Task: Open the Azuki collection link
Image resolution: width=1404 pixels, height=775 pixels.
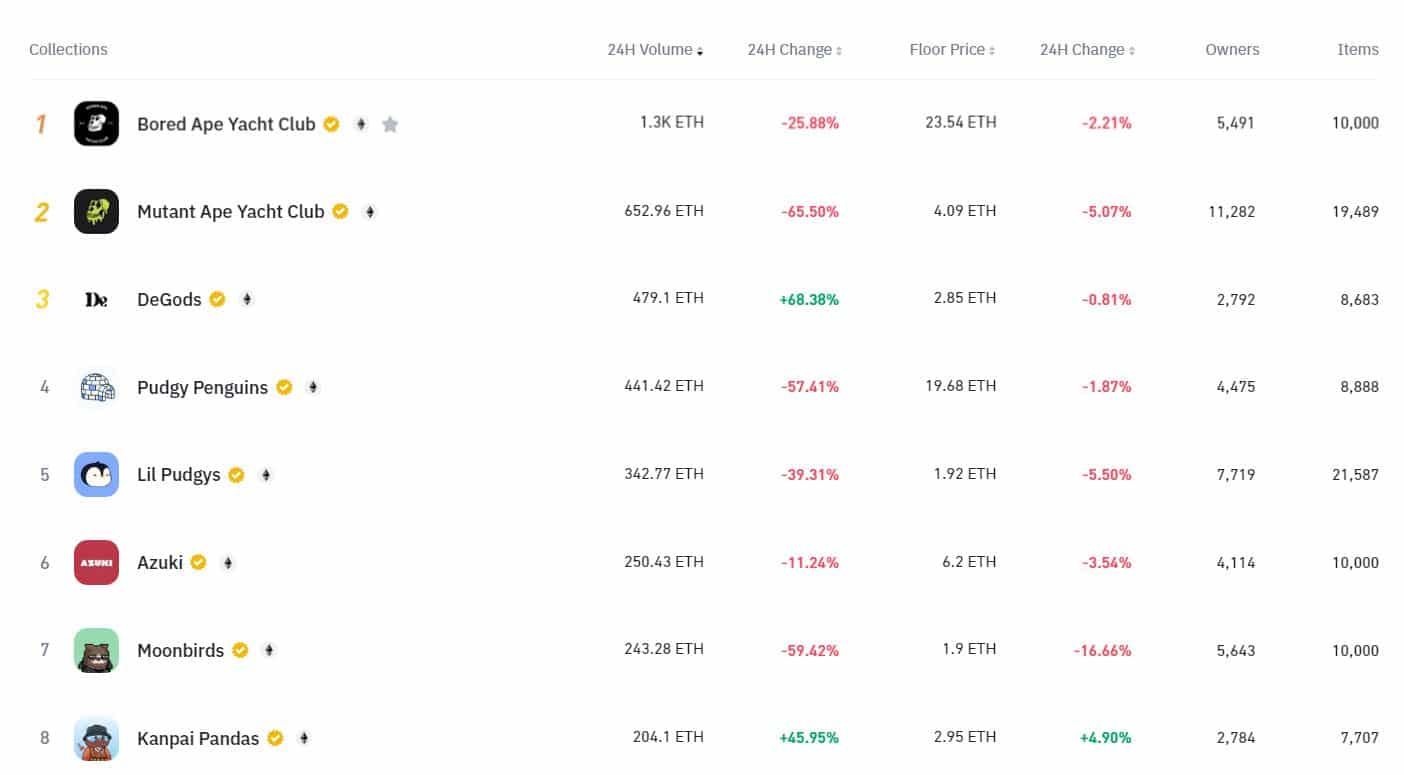Action: [160, 562]
